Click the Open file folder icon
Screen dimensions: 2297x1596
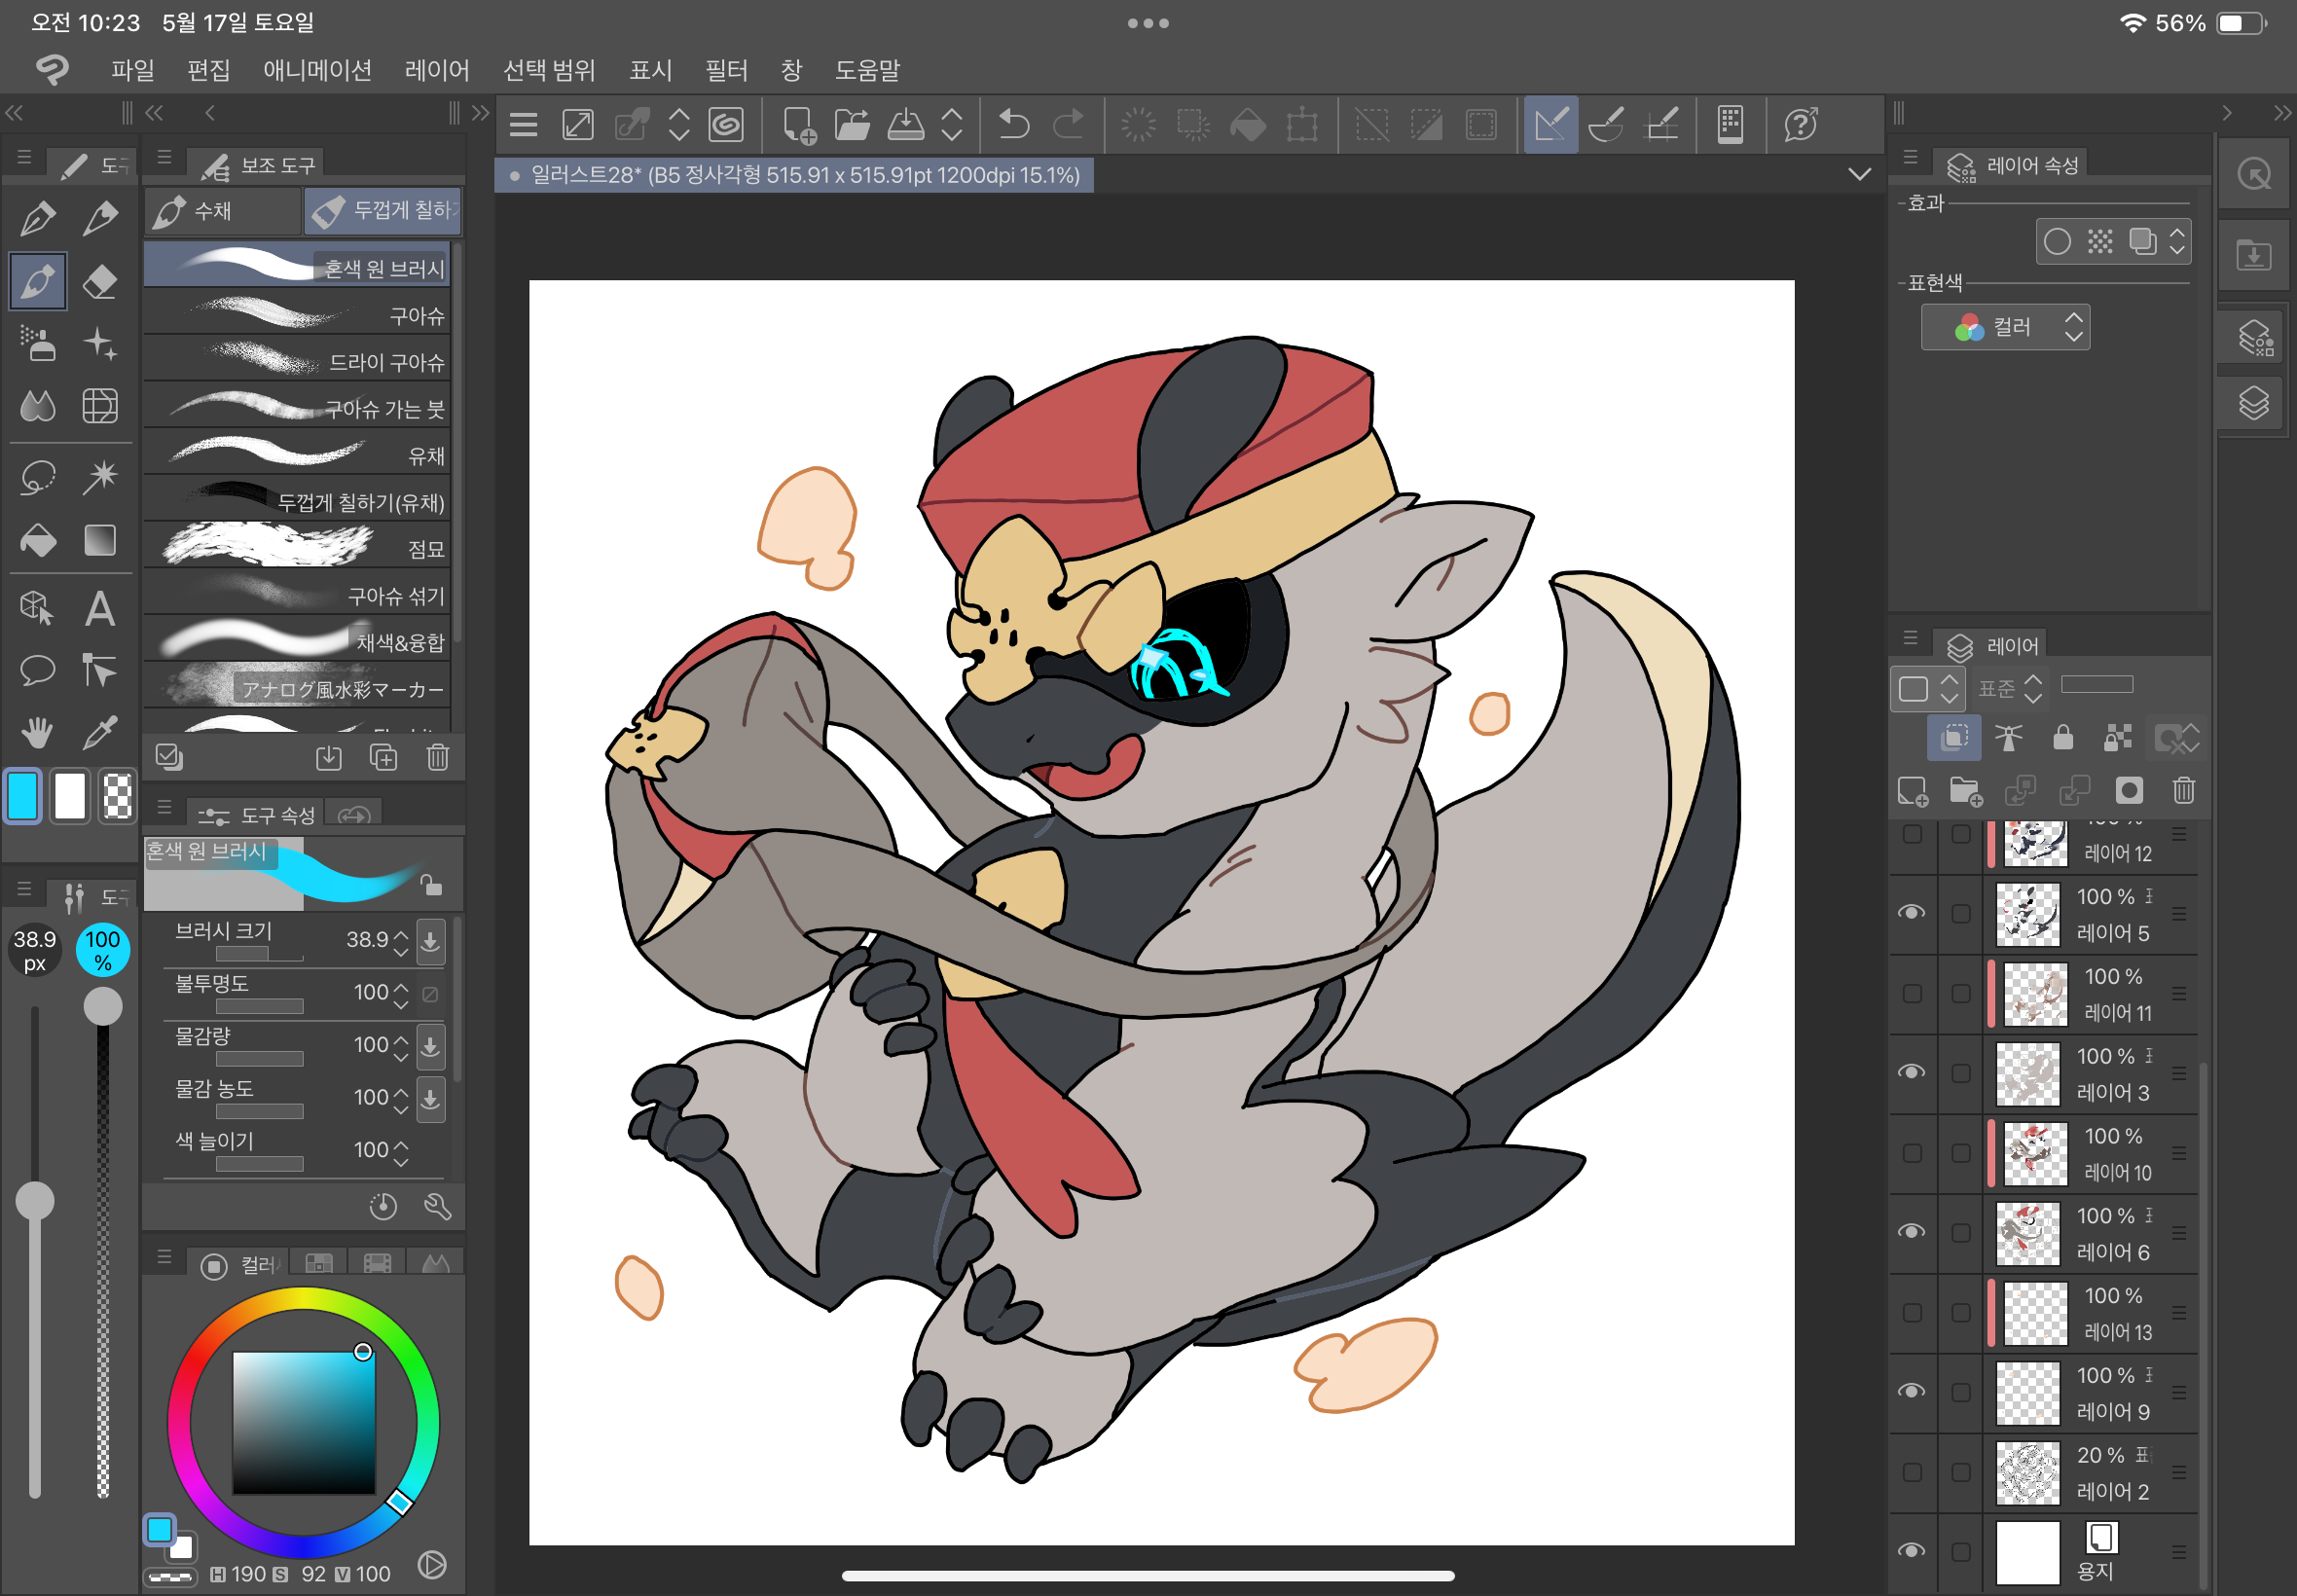pyautogui.click(x=852, y=125)
